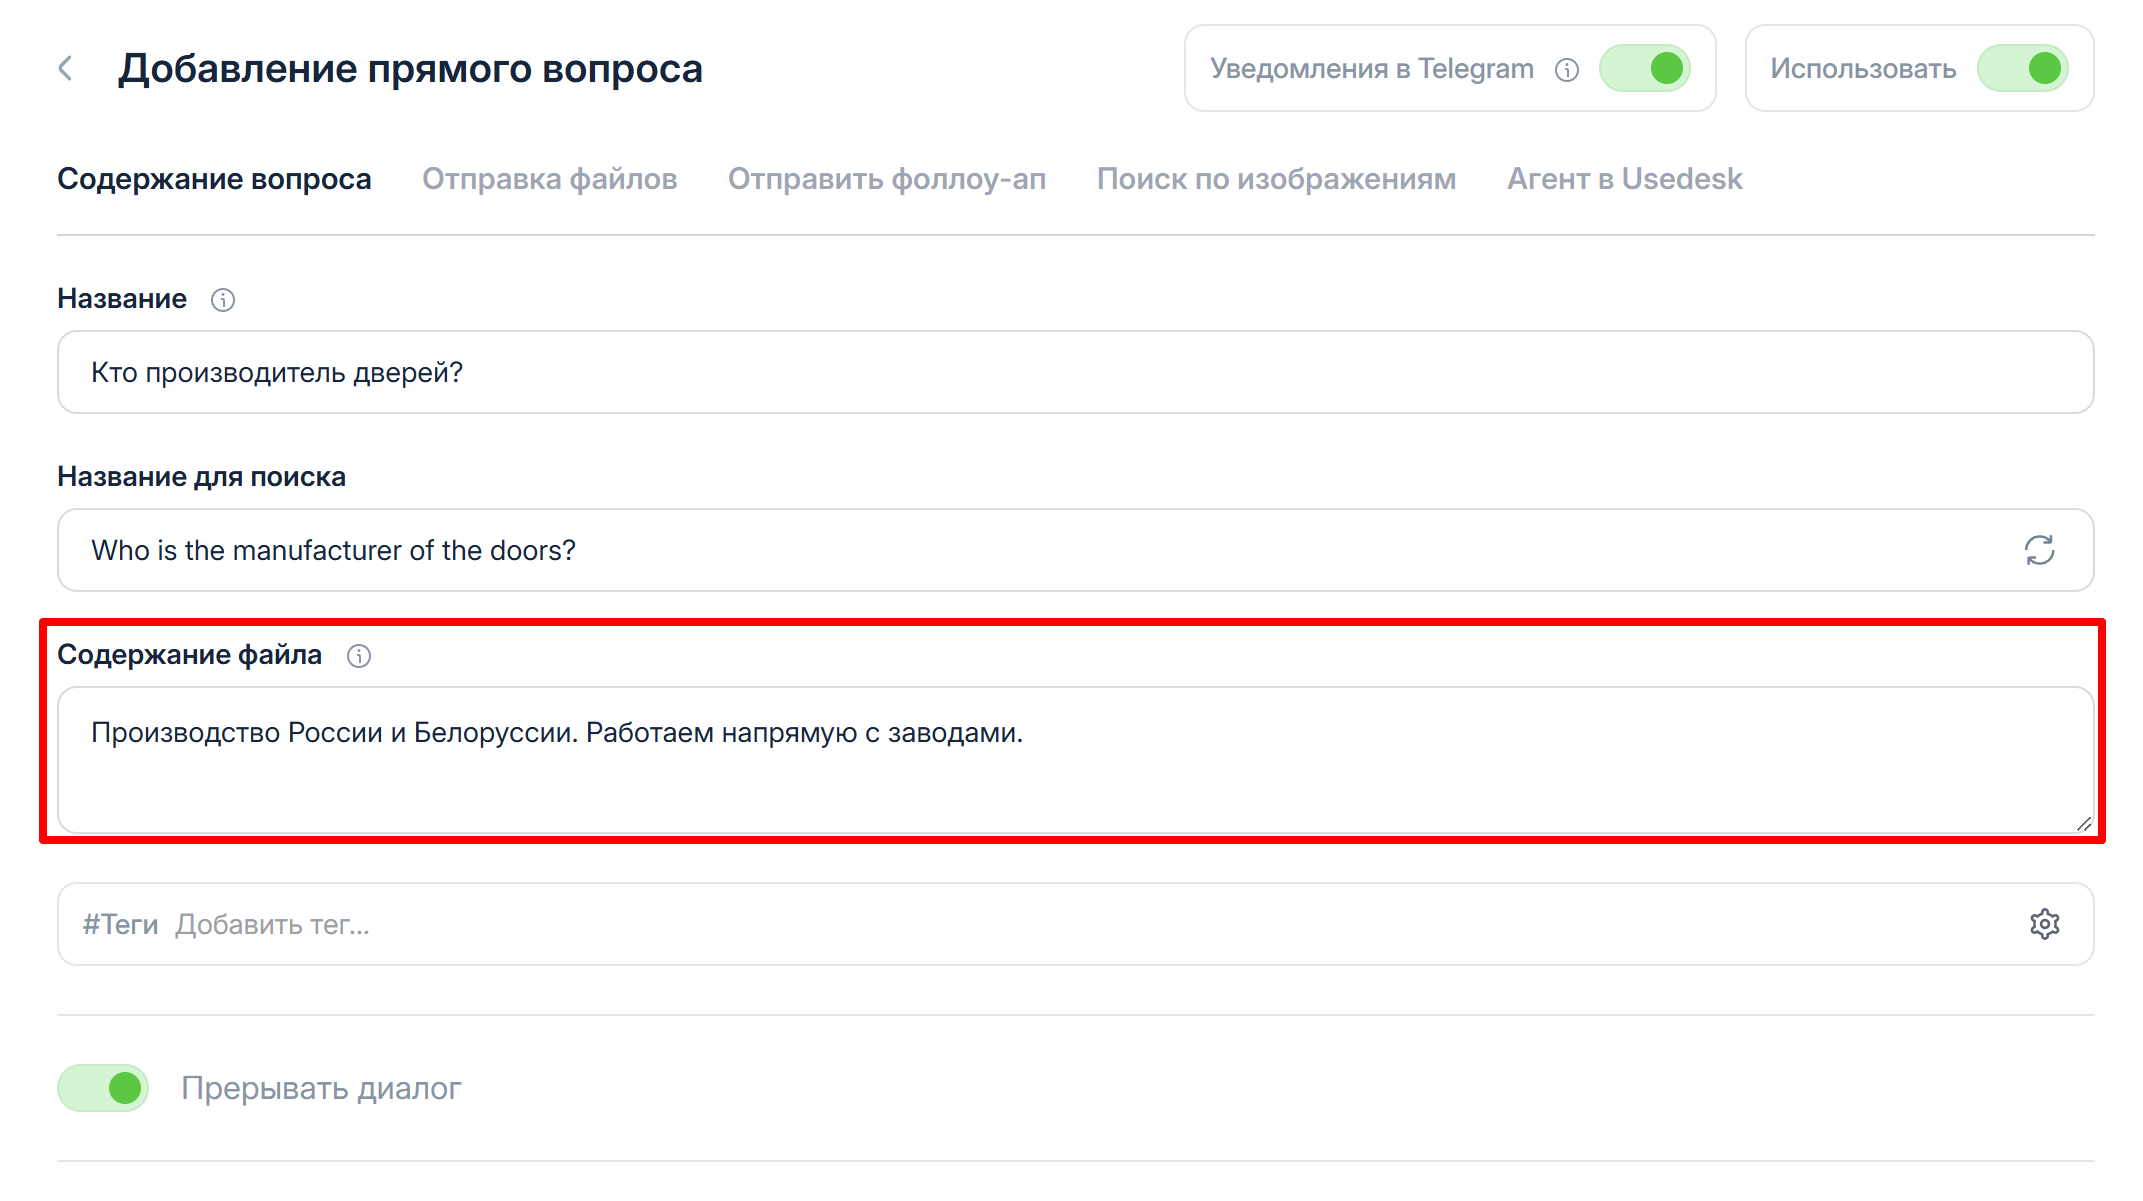
Task: Click the Прерывать диалог label
Action: [321, 1088]
